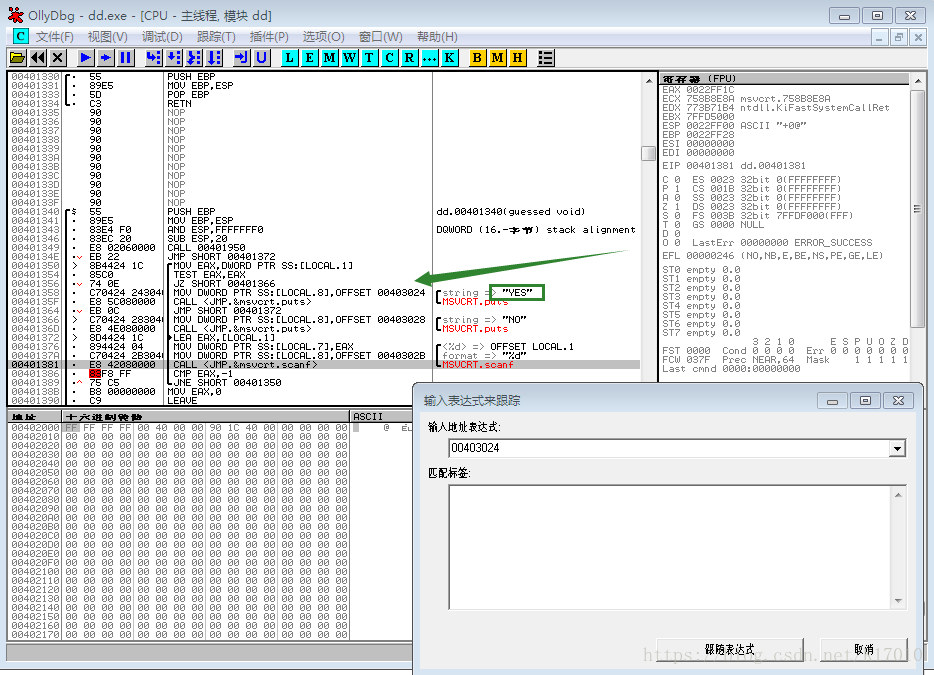Open Hardware breakpoints with yellow H icon
The width and height of the screenshot is (934, 675).
517,58
